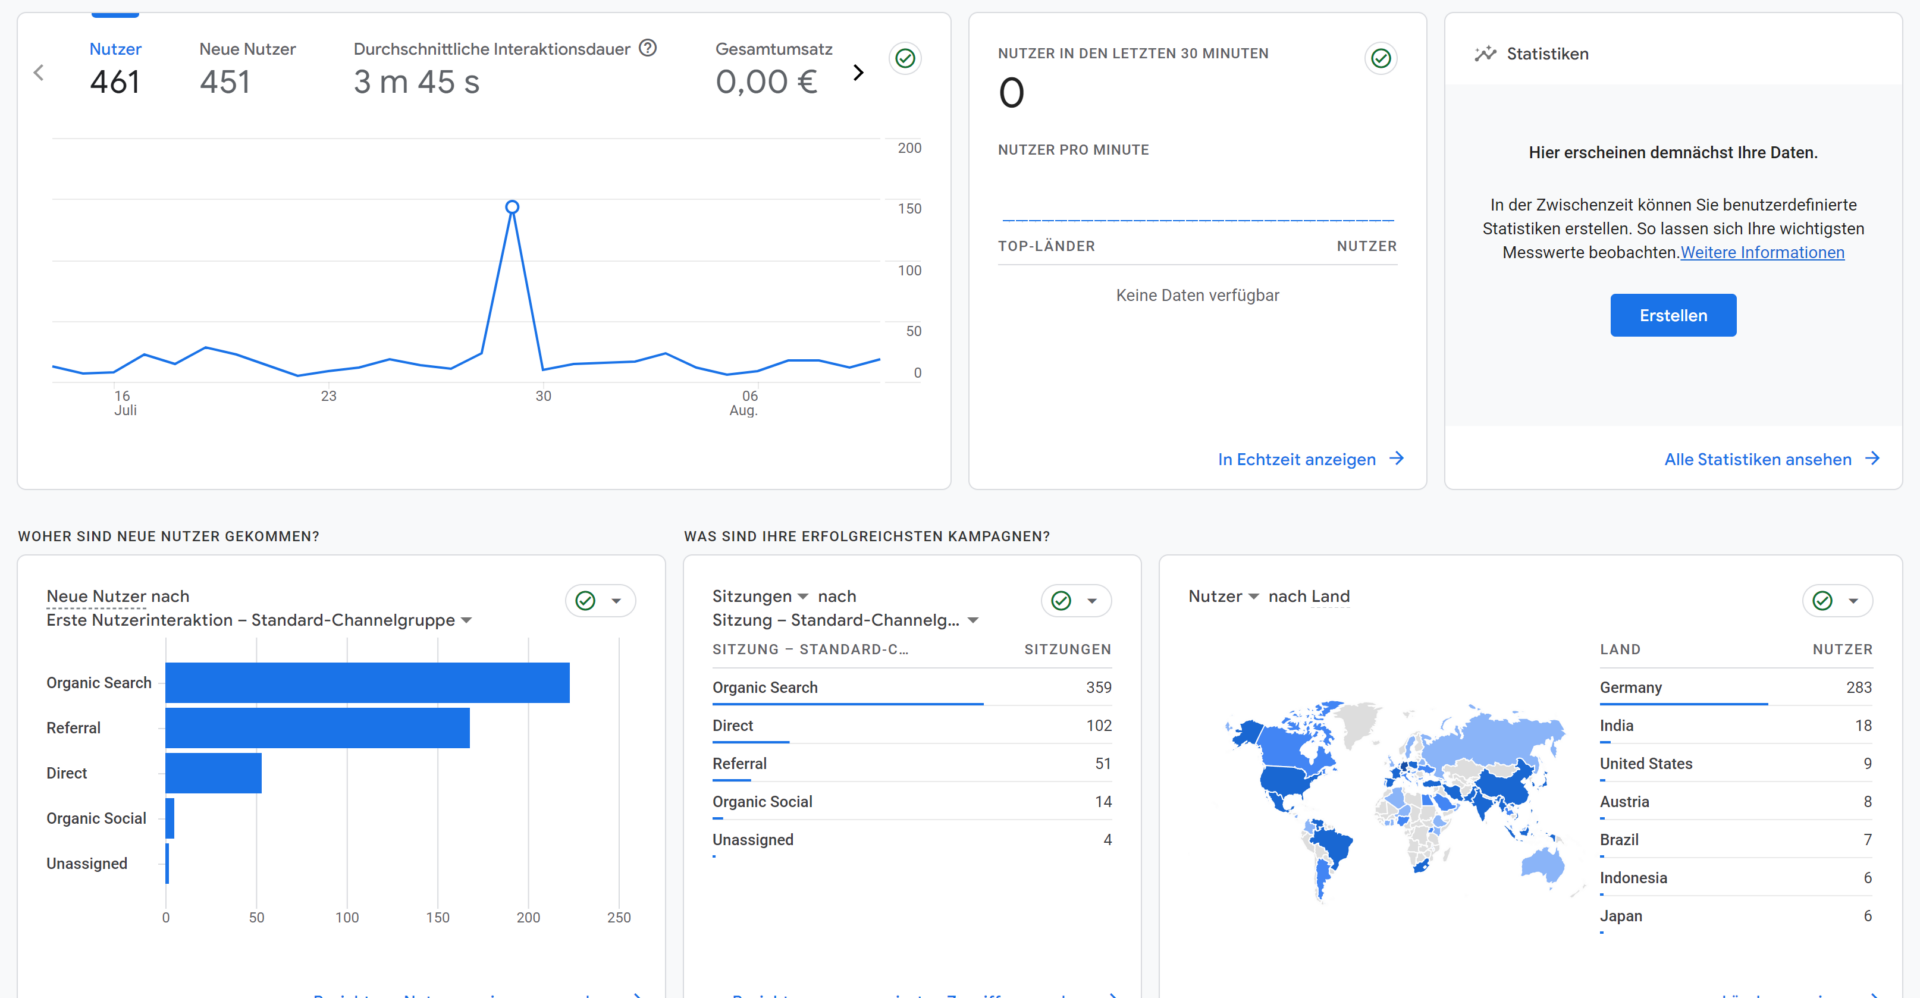
Task: Click the help icon beside Durchschnittliche Interaktionsdauer
Action: 648,47
